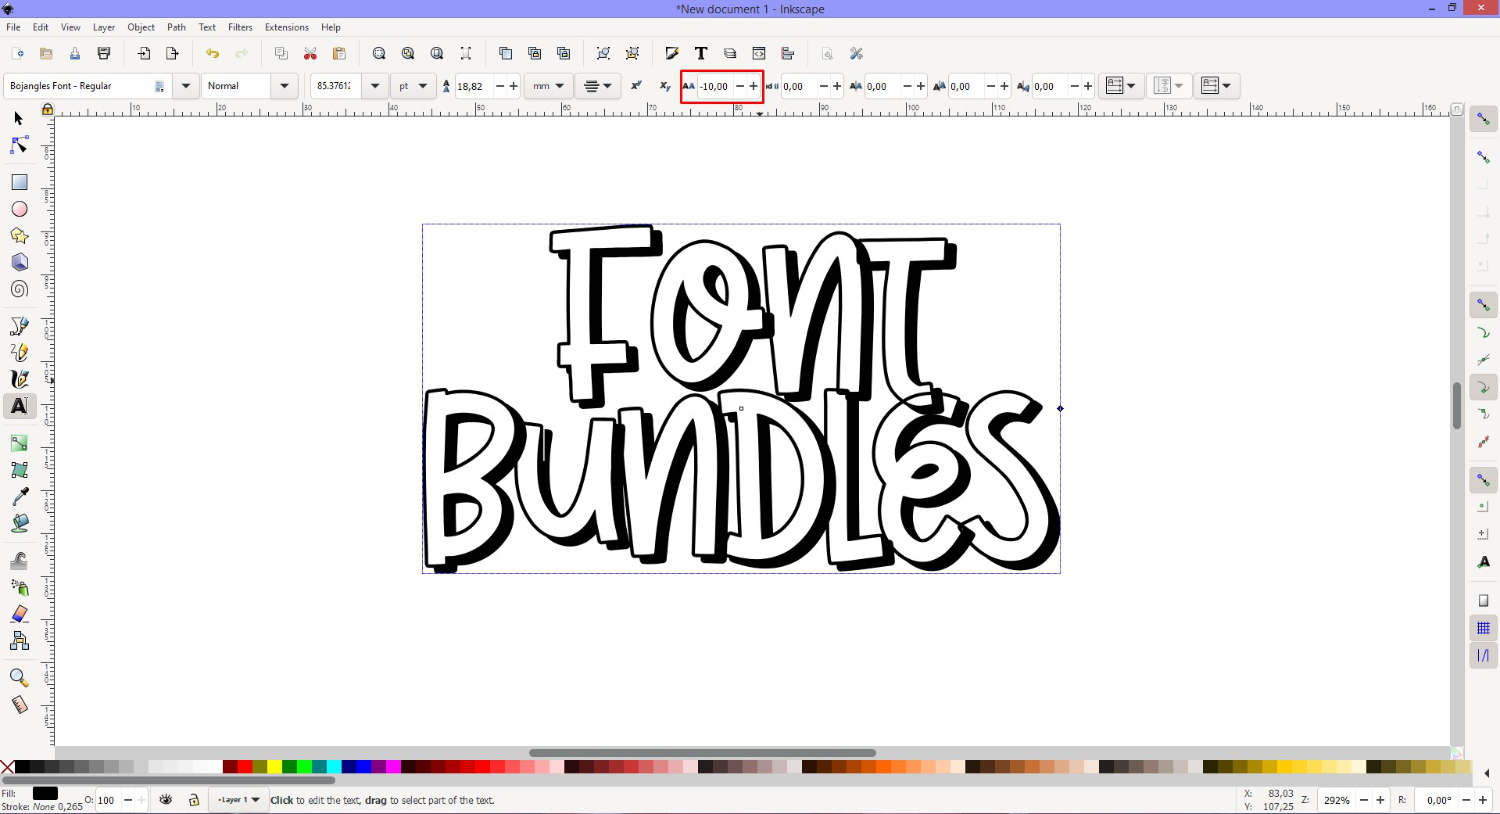Toggle snap to grids
This screenshot has width=1500, height=814.
tap(1483, 628)
